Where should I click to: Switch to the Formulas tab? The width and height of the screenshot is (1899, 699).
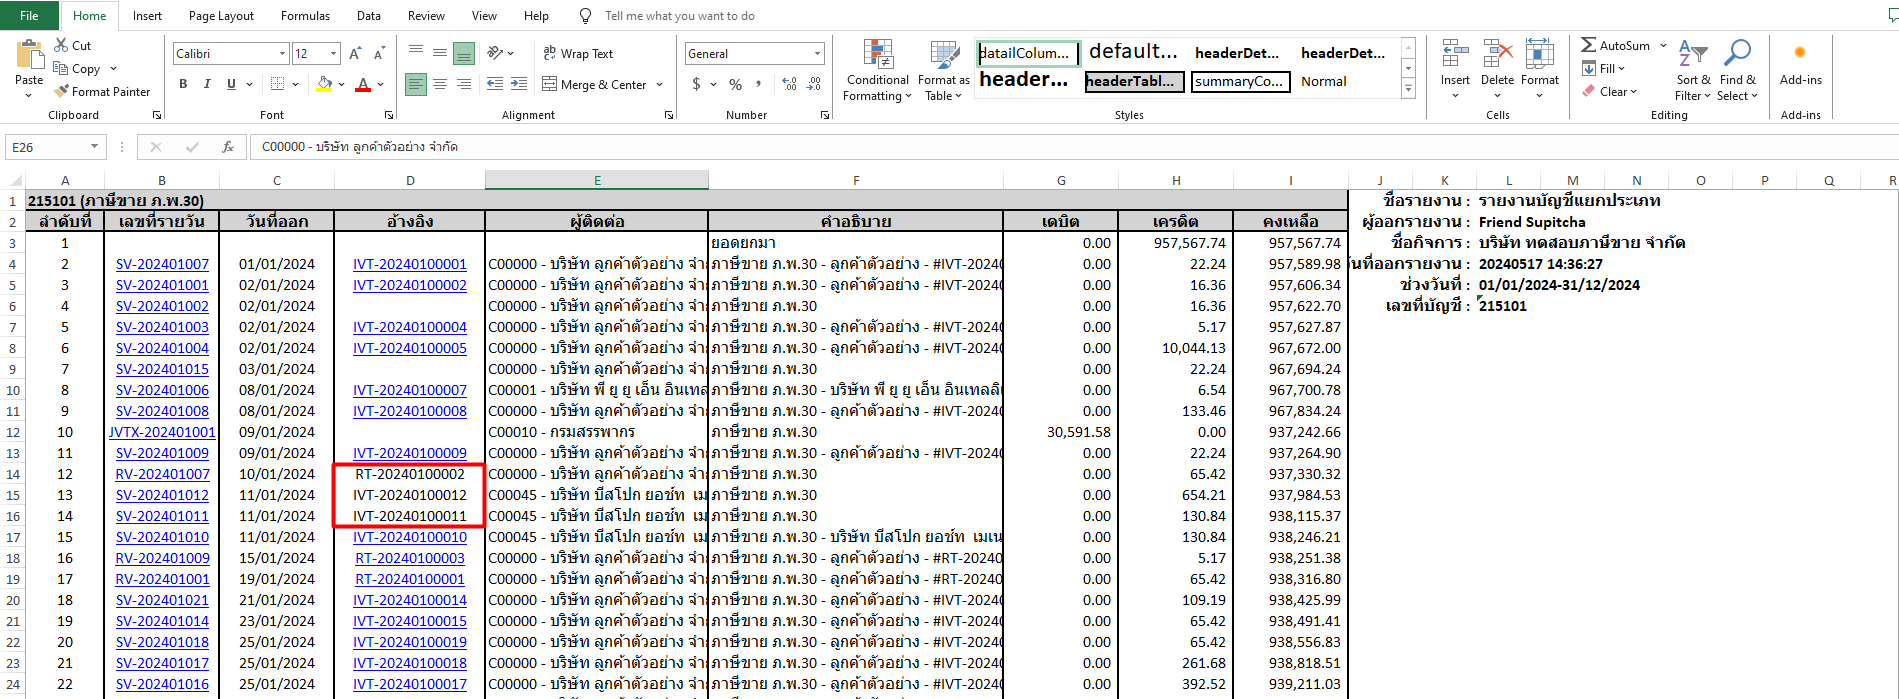(x=305, y=15)
